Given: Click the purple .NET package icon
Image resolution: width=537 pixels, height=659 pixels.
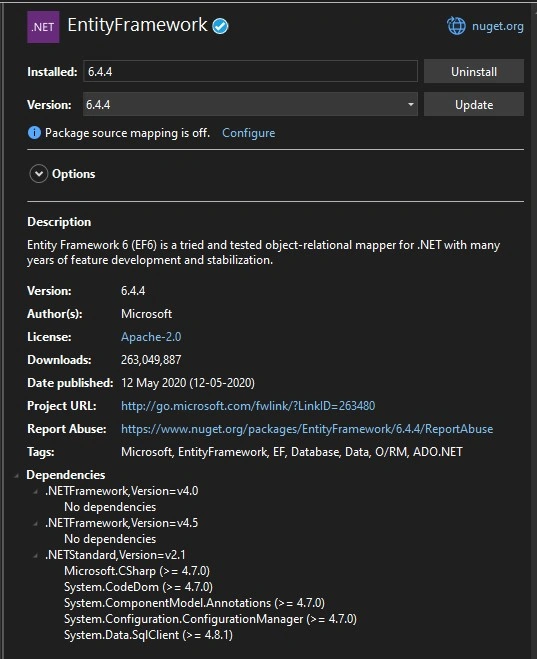Looking at the screenshot, I should click(43, 27).
